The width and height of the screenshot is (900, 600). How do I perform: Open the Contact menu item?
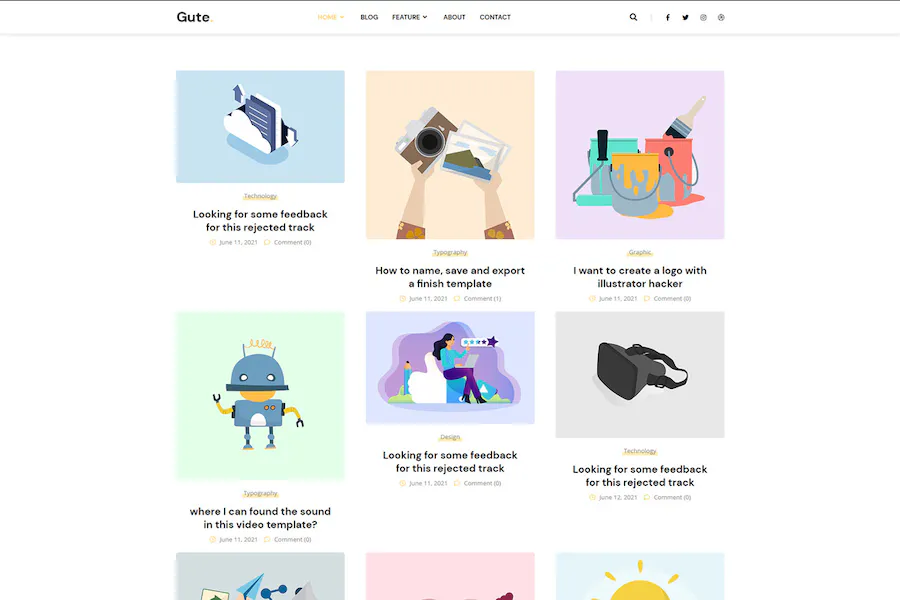point(495,17)
